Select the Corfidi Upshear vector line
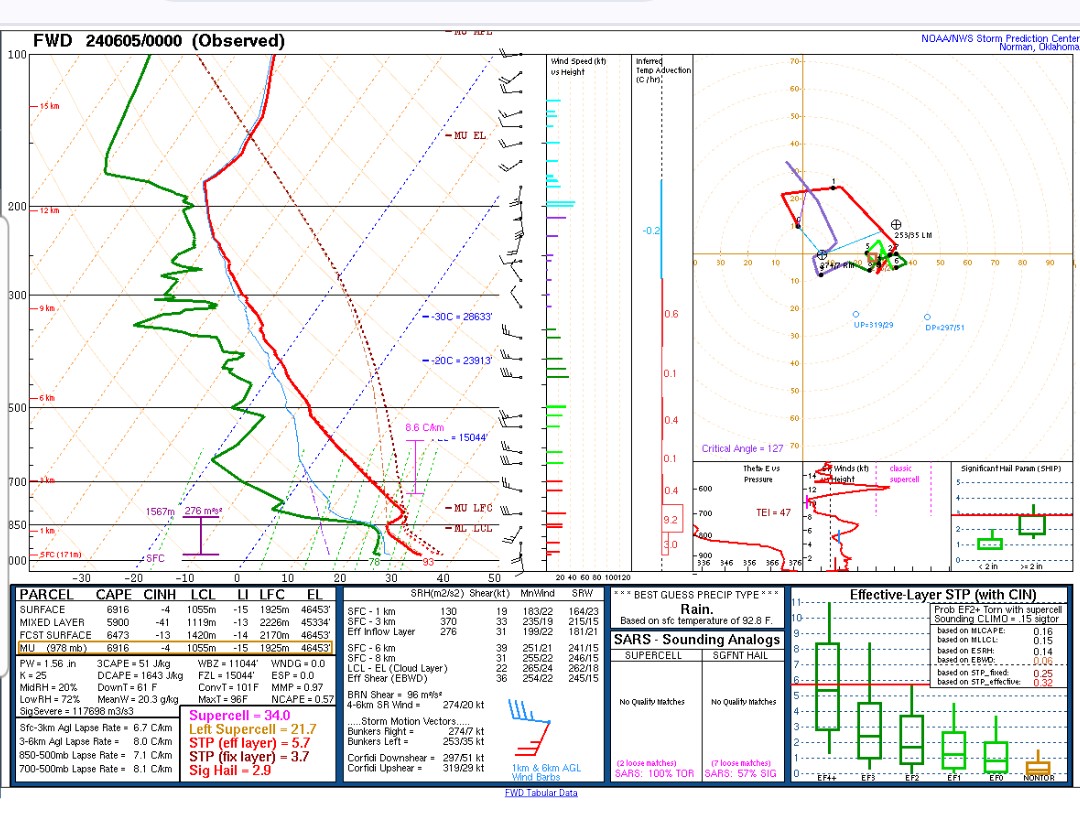Screen dimensions: 1080x824 (x=416, y=768)
